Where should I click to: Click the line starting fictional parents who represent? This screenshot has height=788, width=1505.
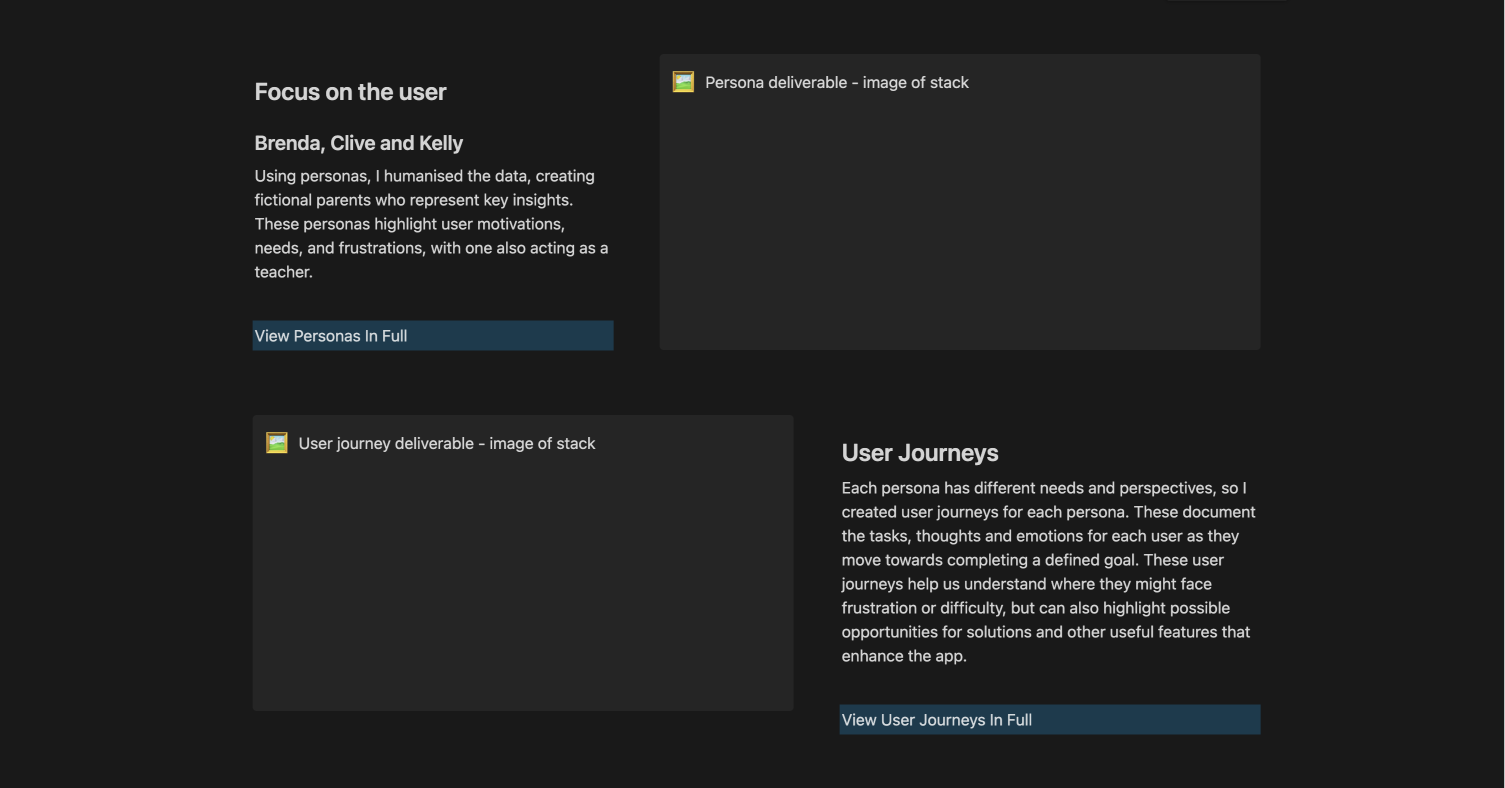[x=413, y=200]
